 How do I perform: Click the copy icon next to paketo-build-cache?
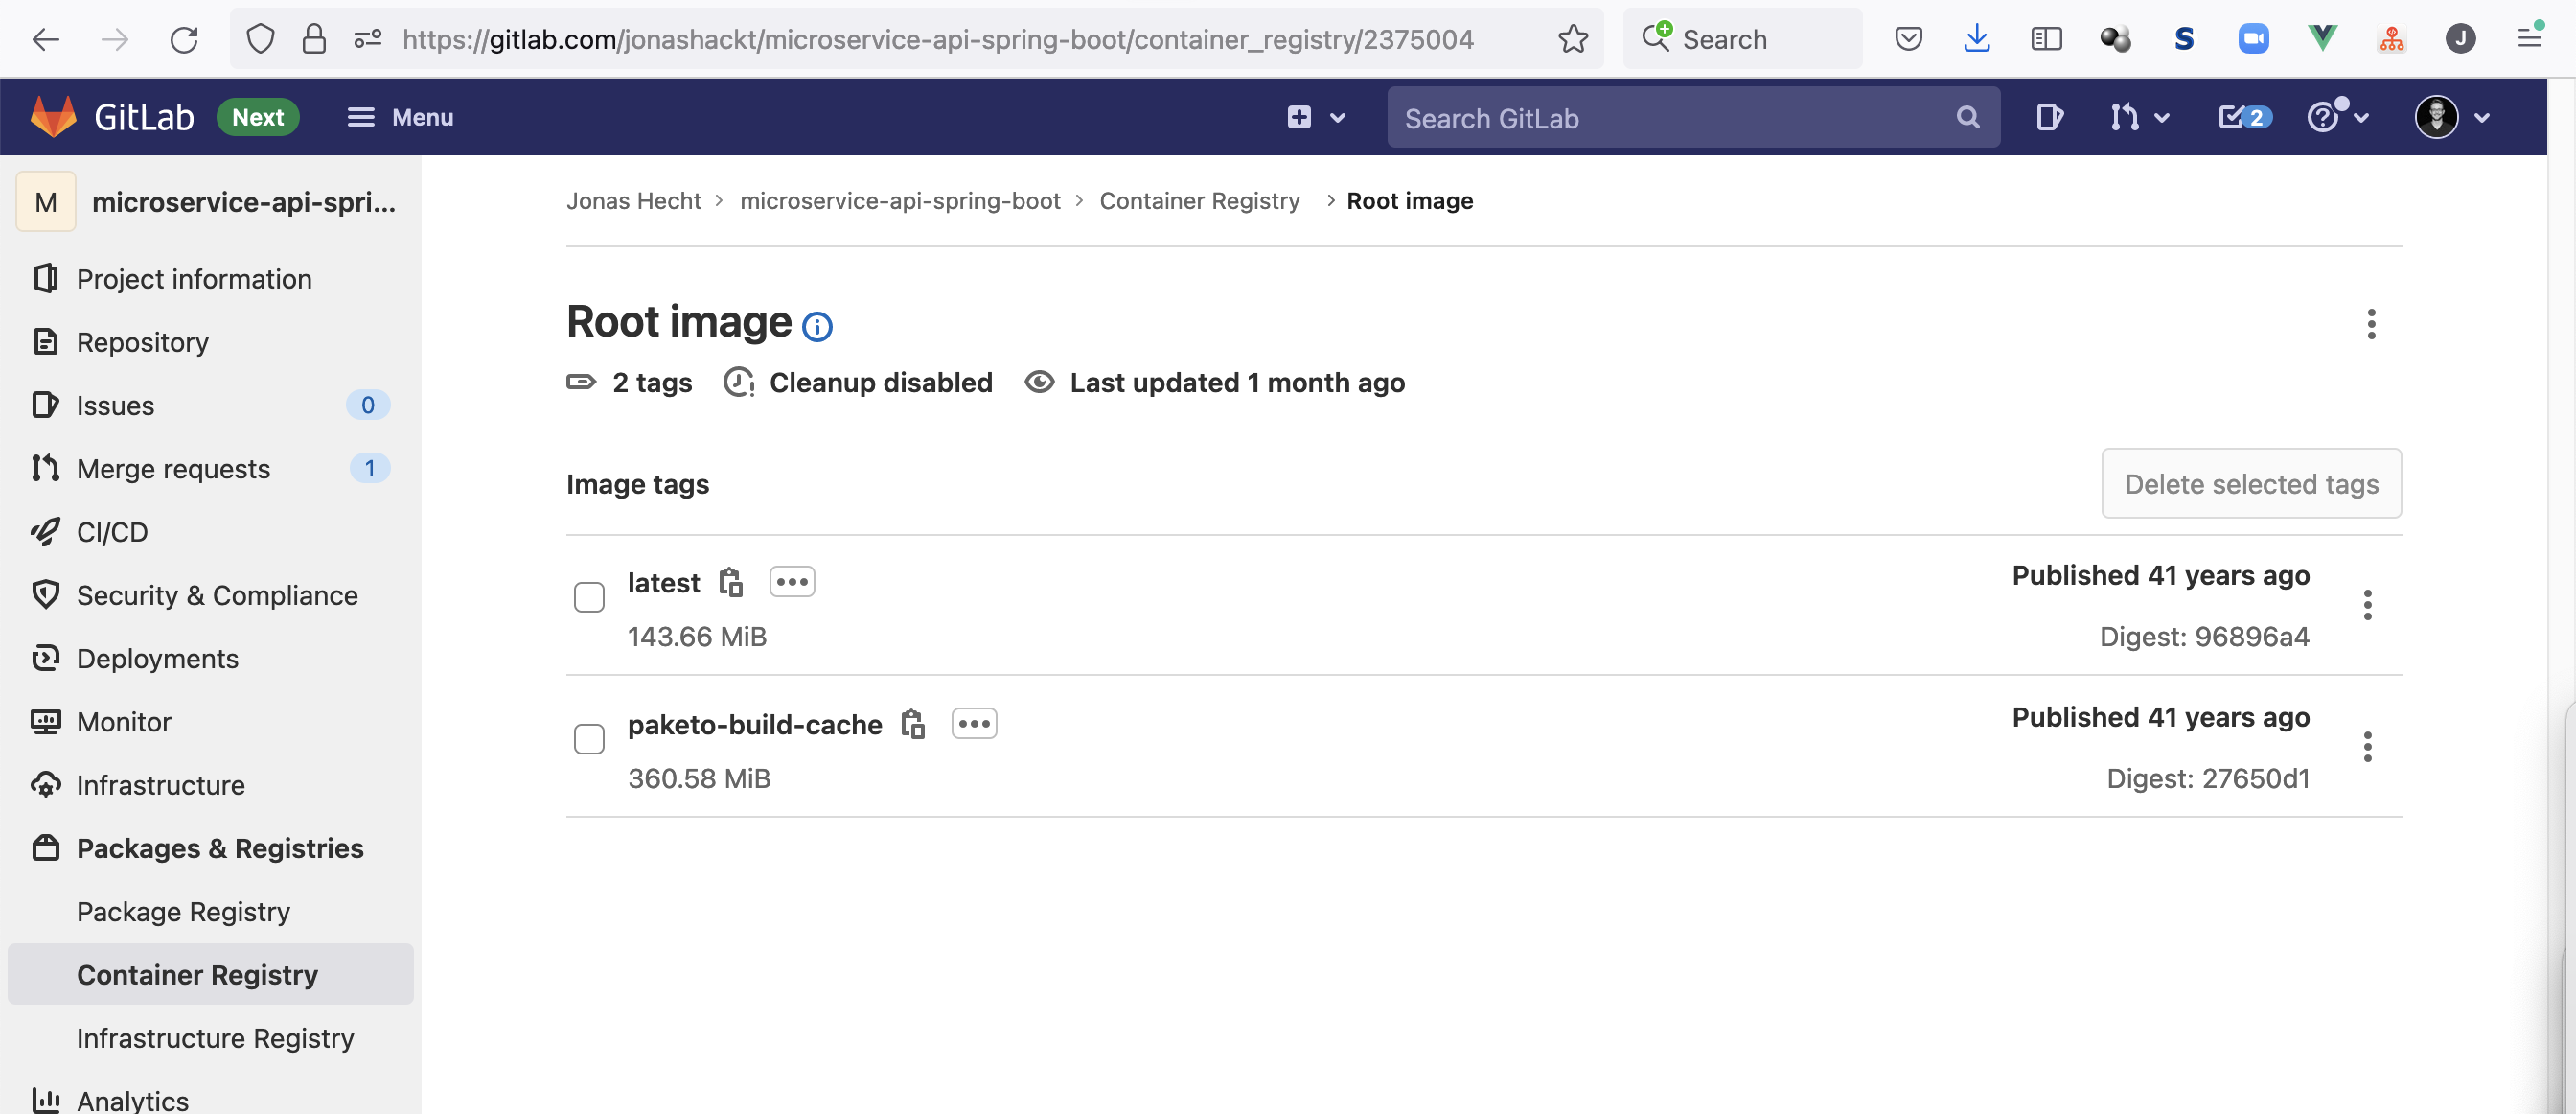[911, 723]
